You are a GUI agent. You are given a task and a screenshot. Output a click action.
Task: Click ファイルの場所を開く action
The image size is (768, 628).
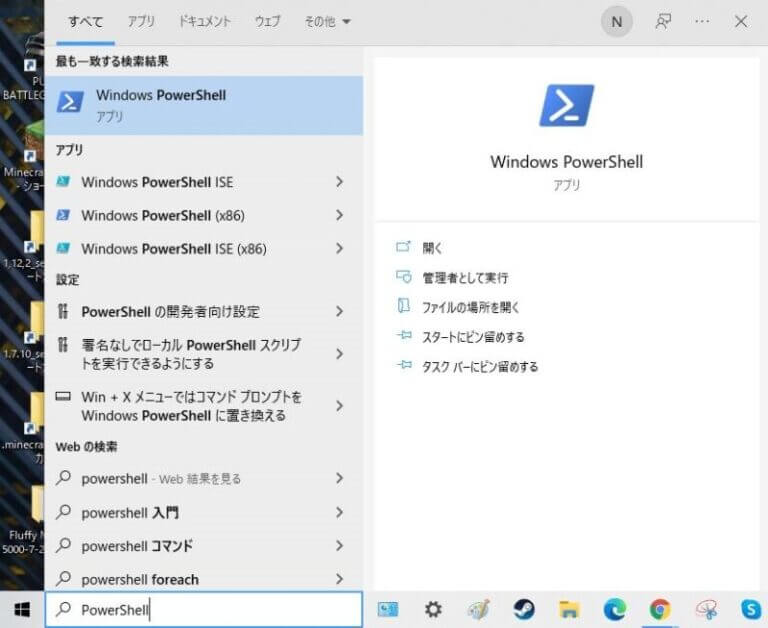[457, 307]
